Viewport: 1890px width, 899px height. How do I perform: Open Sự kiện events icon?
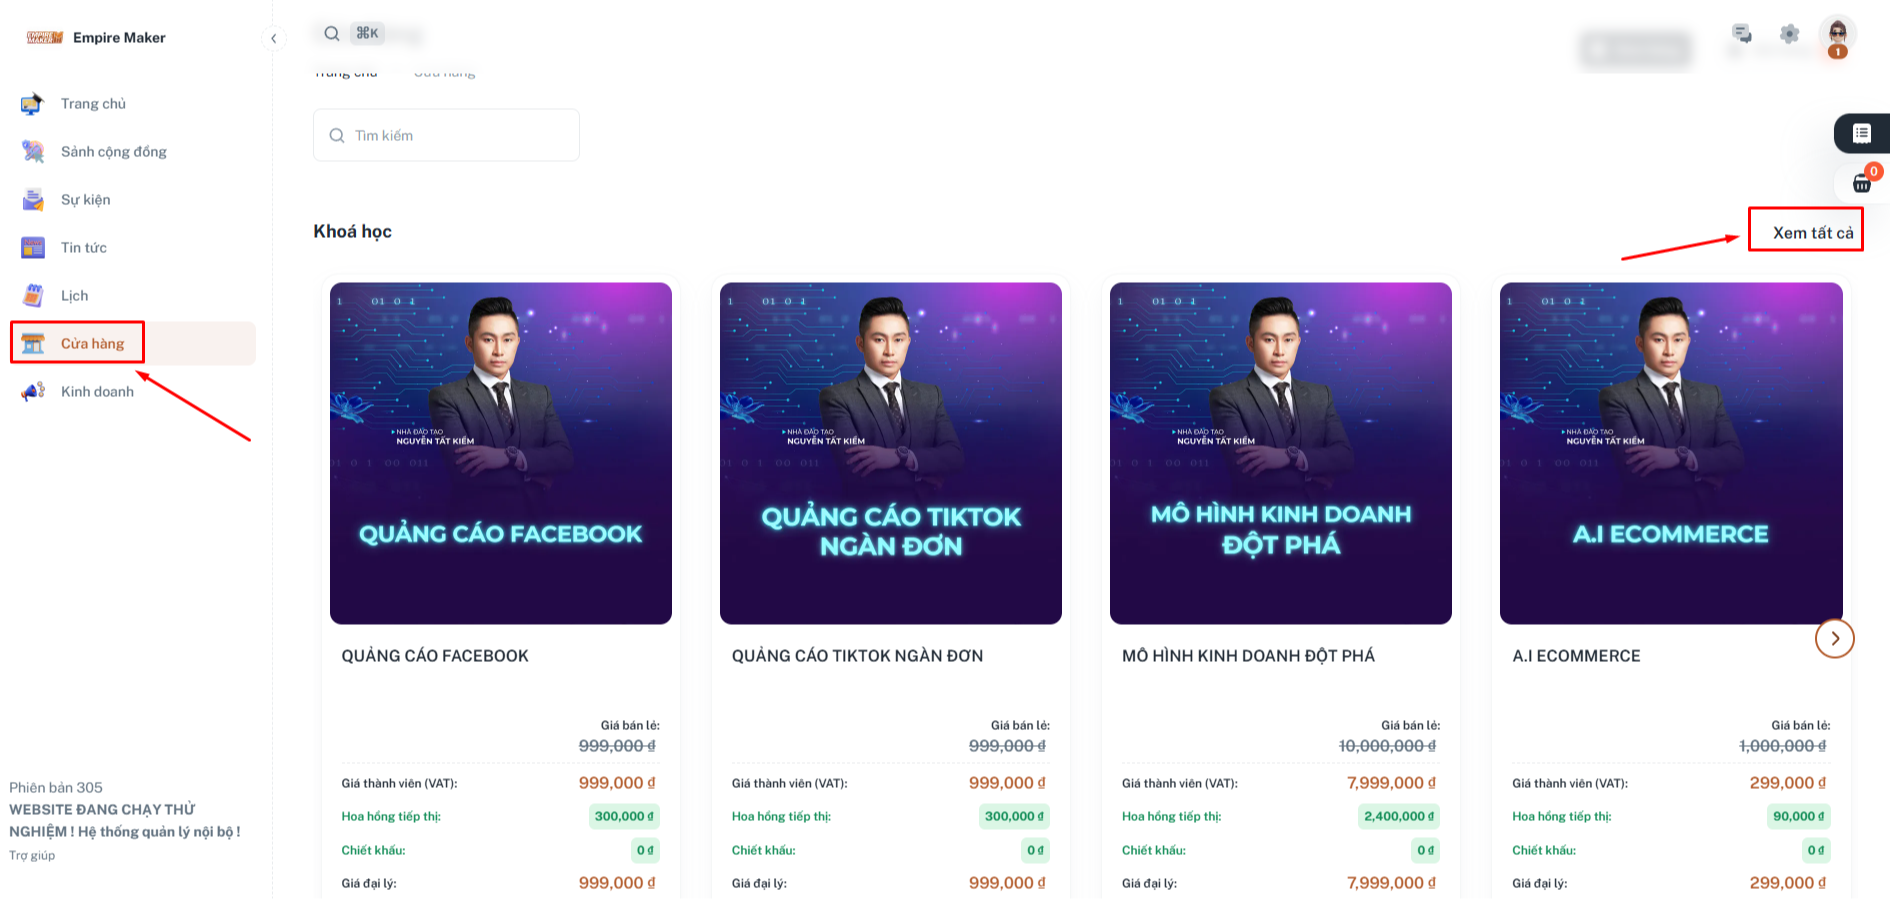coord(33,200)
